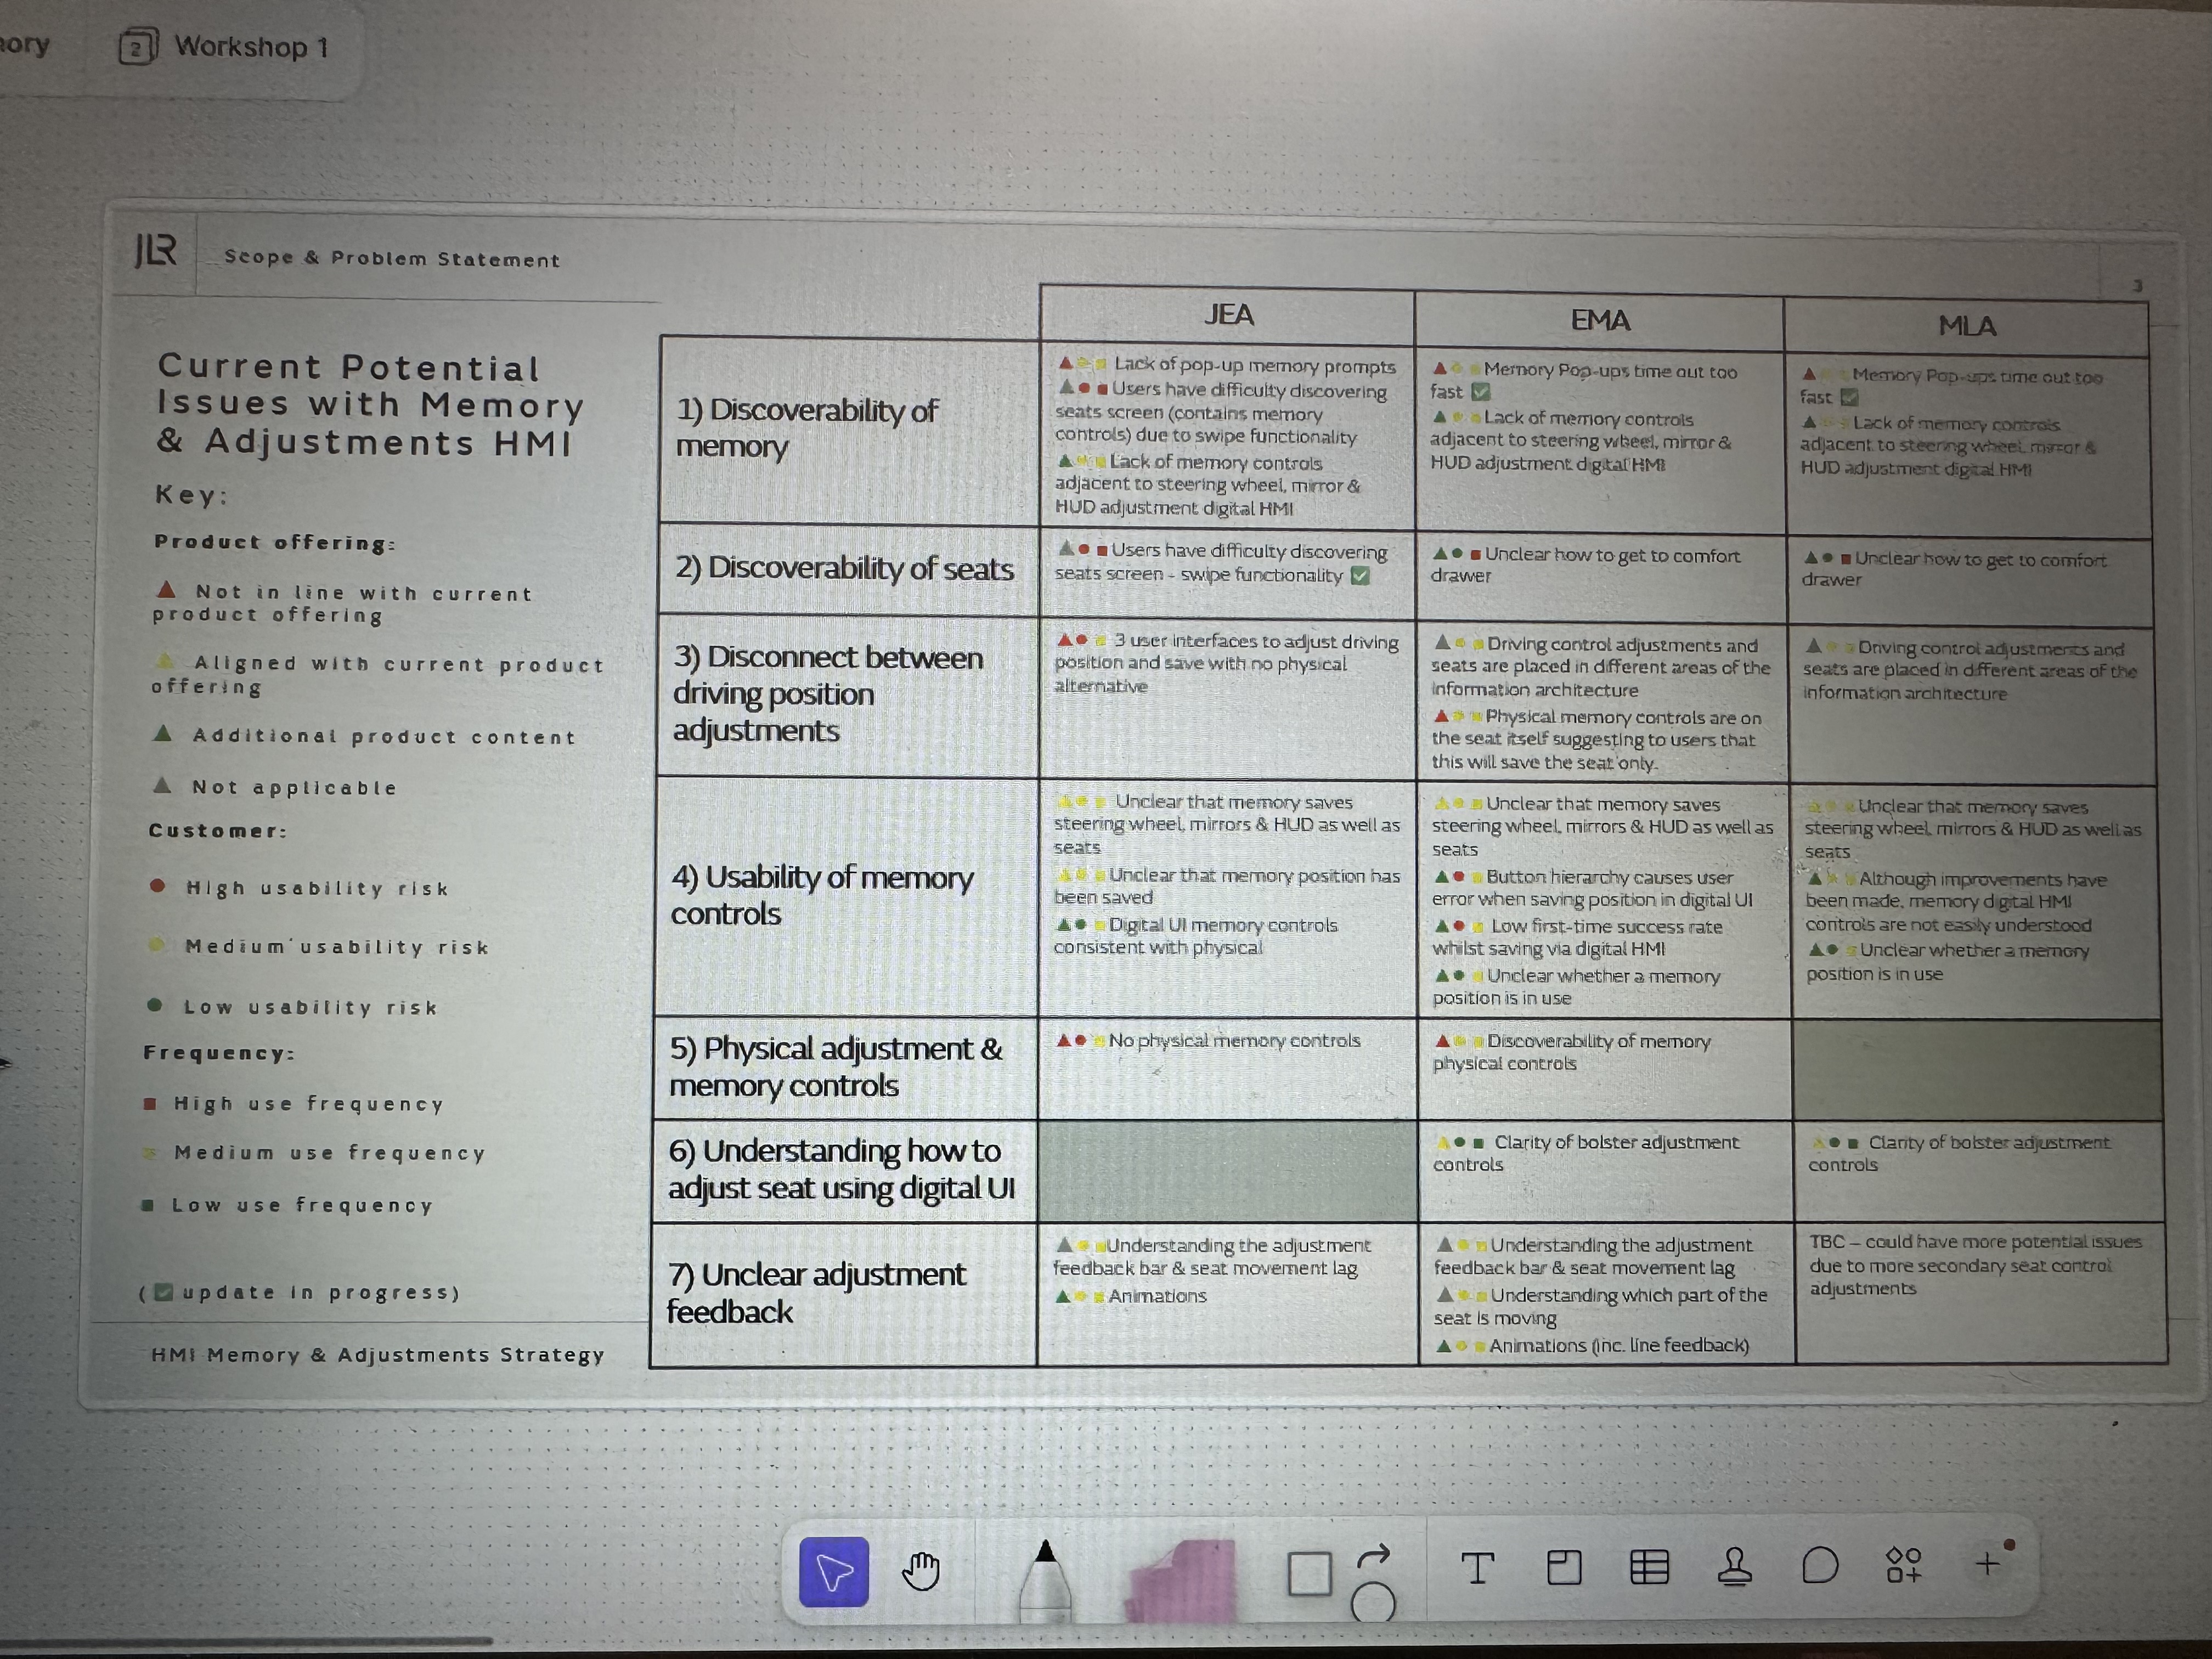Image resolution: width=2212 pixels, height=1659 pixels.
Task: Select the JEA column header
Action: tap(1227, 314)
